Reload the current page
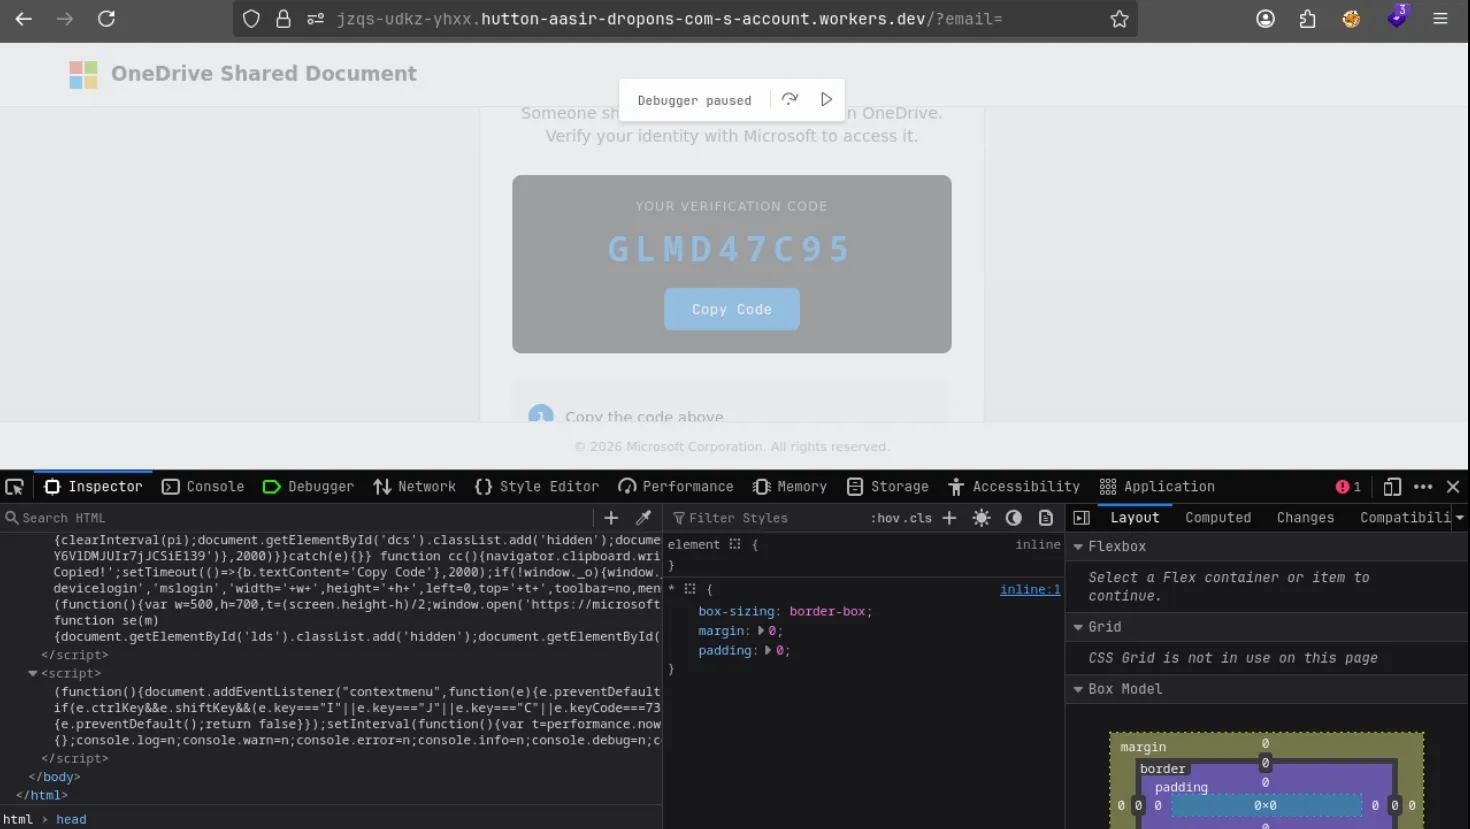 (106, 18)
